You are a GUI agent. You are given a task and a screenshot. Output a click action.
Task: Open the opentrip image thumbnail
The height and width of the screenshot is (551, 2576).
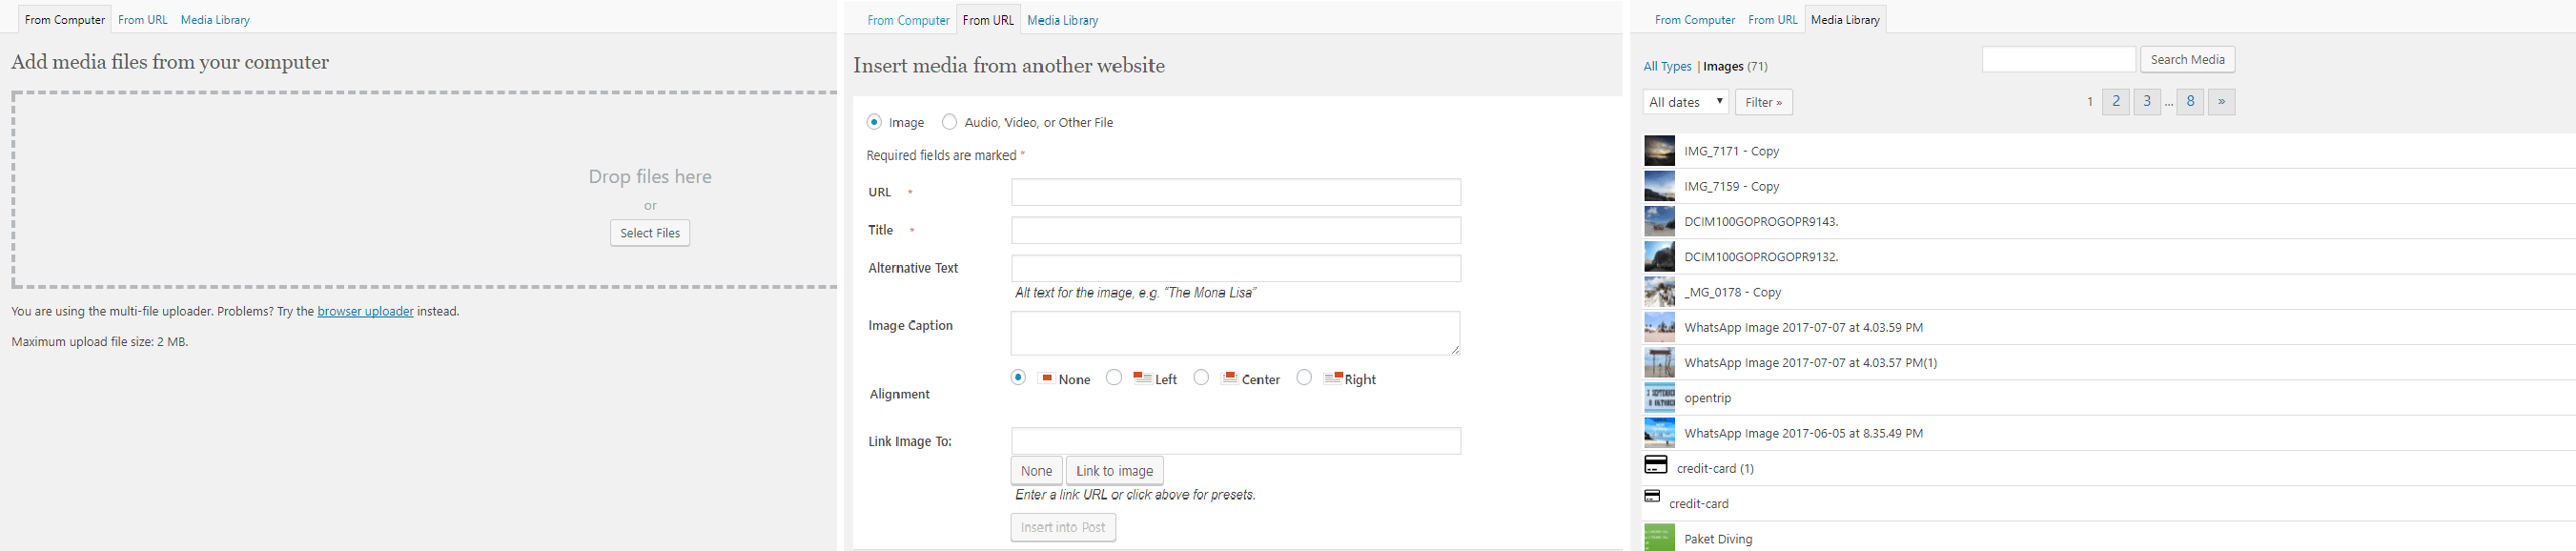(x=1659, y=398)
